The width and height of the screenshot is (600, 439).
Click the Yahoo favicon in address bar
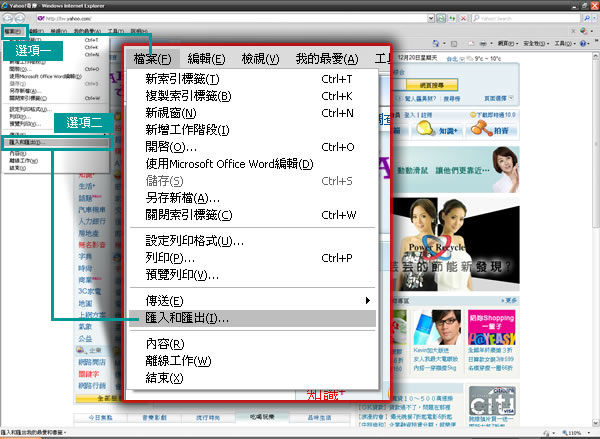tap(41, 18)
